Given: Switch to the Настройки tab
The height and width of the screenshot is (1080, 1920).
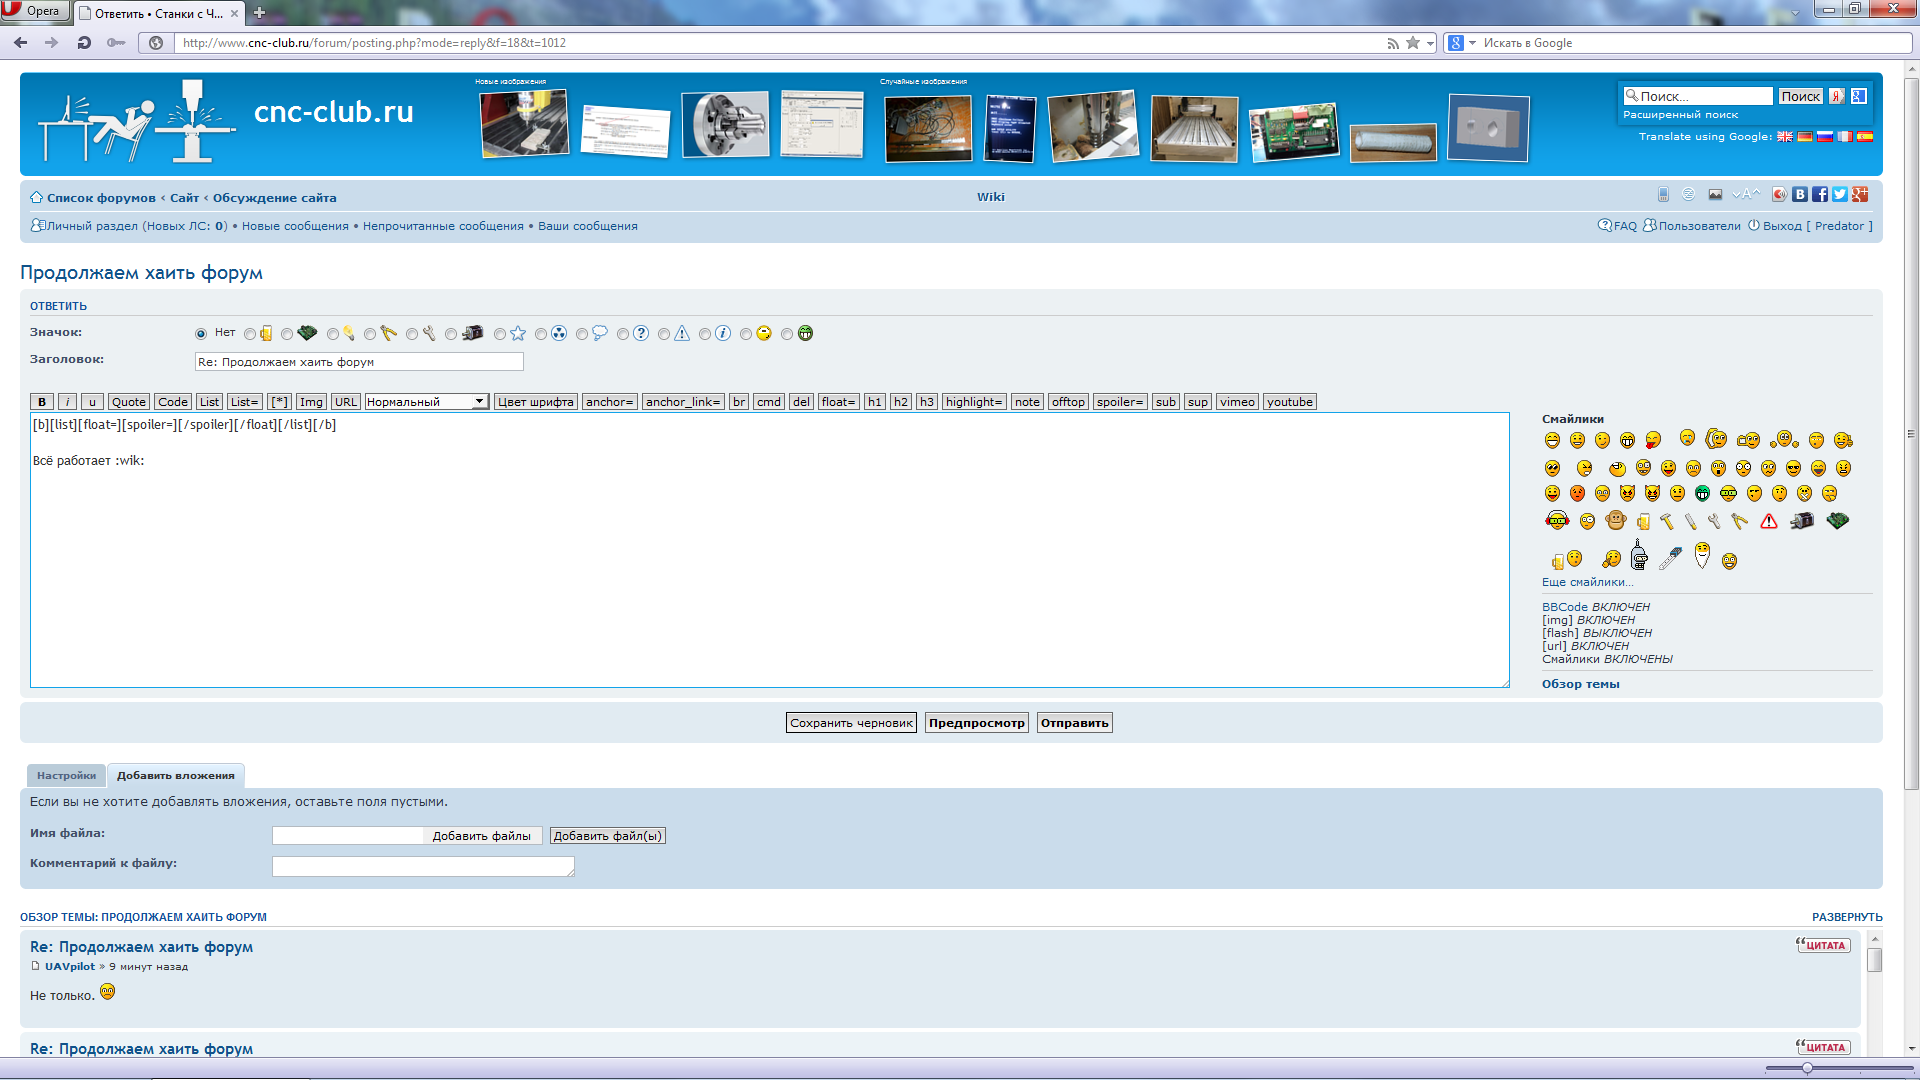Looking at the screenshot, I should point(66,776).
